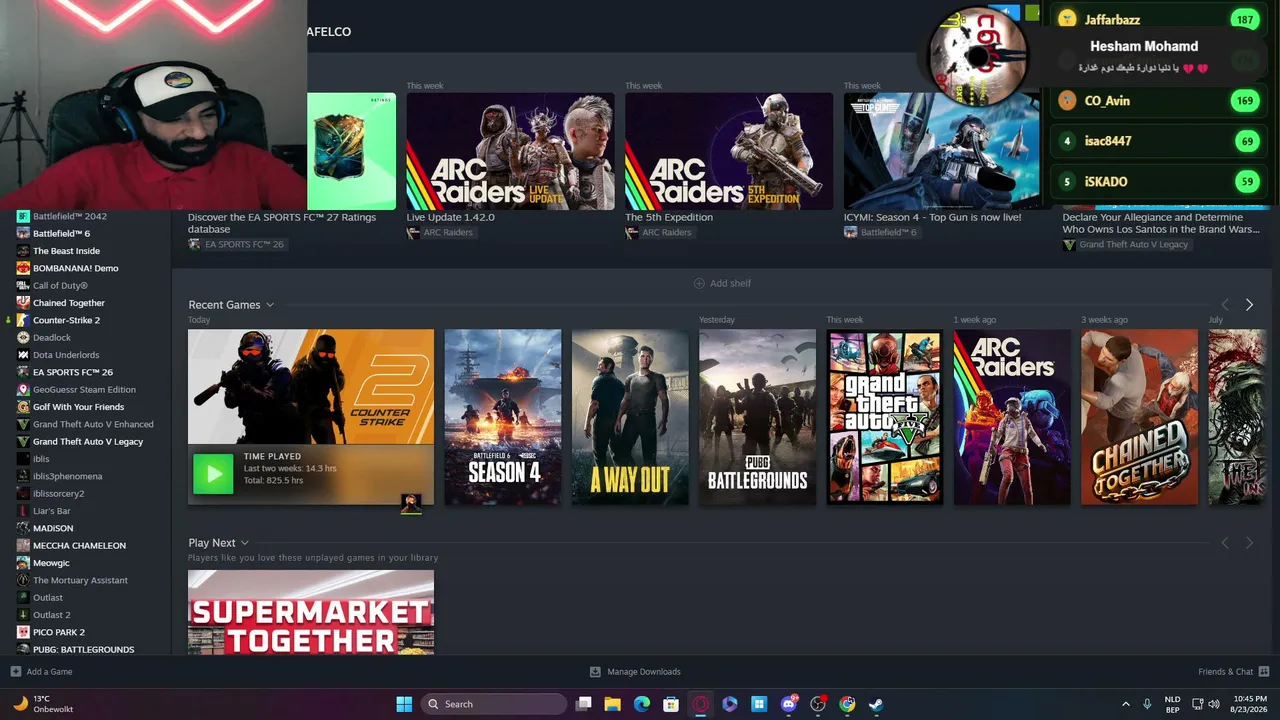Expand the Recent Games shelf dropdown
The height and width of the screenshot is (720, 1280).
click(x=270, y=305)
